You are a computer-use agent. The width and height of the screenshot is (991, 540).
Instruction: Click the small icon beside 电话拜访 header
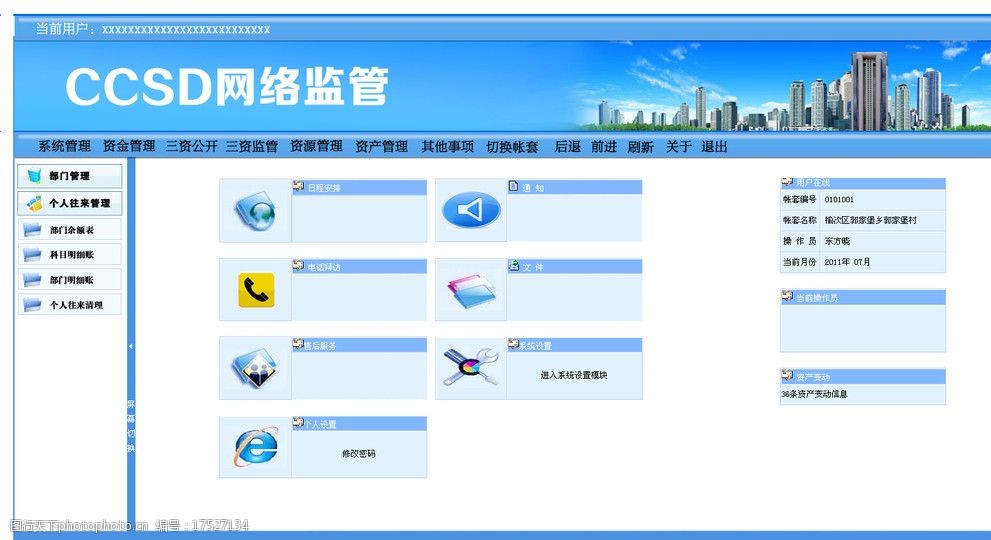(x=298, y=266)
